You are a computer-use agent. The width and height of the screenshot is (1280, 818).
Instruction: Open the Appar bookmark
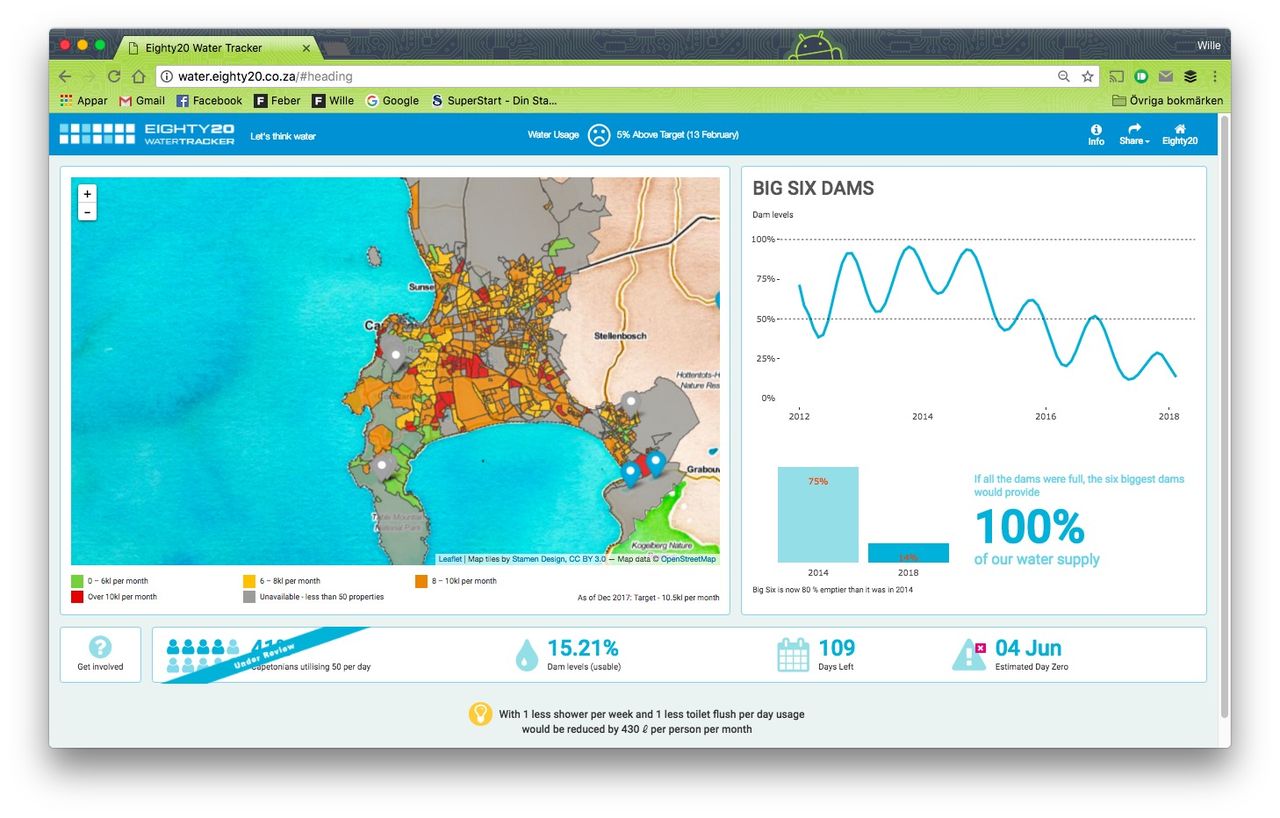click(x=84, y=100)
